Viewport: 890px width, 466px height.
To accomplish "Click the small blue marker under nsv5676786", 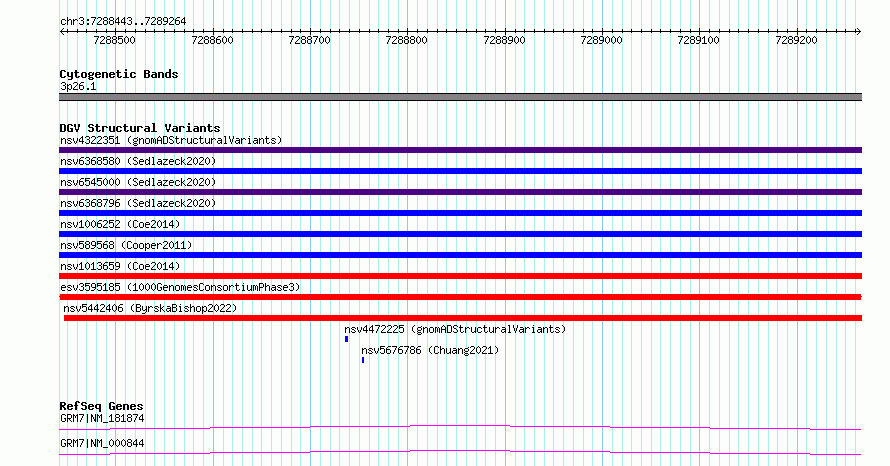I will click(x=363, y=360).
